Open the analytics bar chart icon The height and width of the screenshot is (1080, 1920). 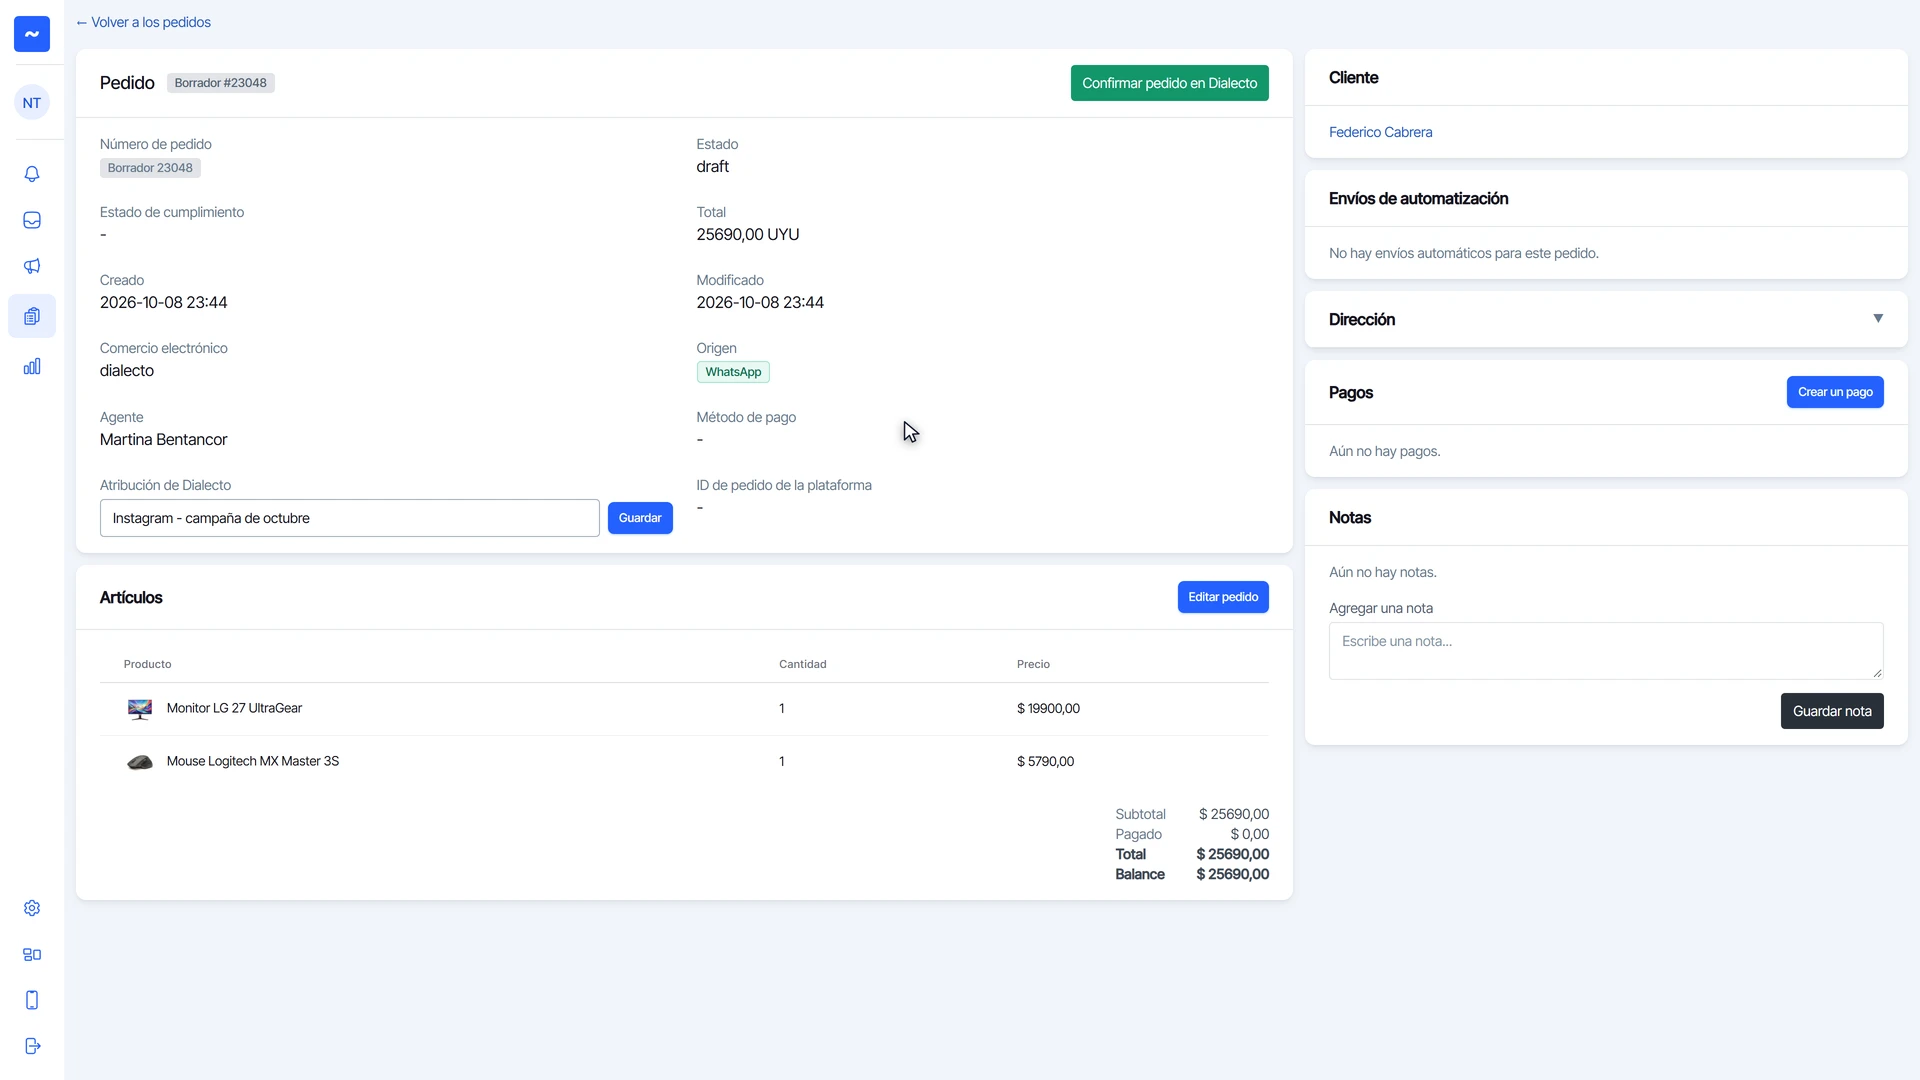click(32, 366)
